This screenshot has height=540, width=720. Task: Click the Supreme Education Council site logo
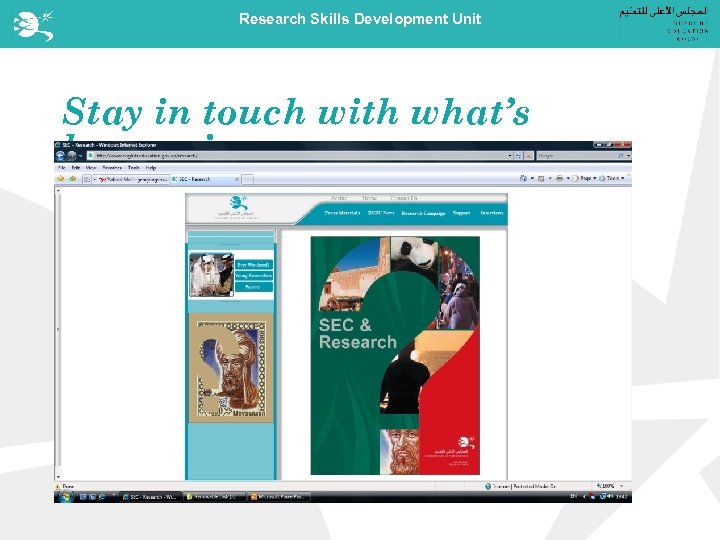238,208
